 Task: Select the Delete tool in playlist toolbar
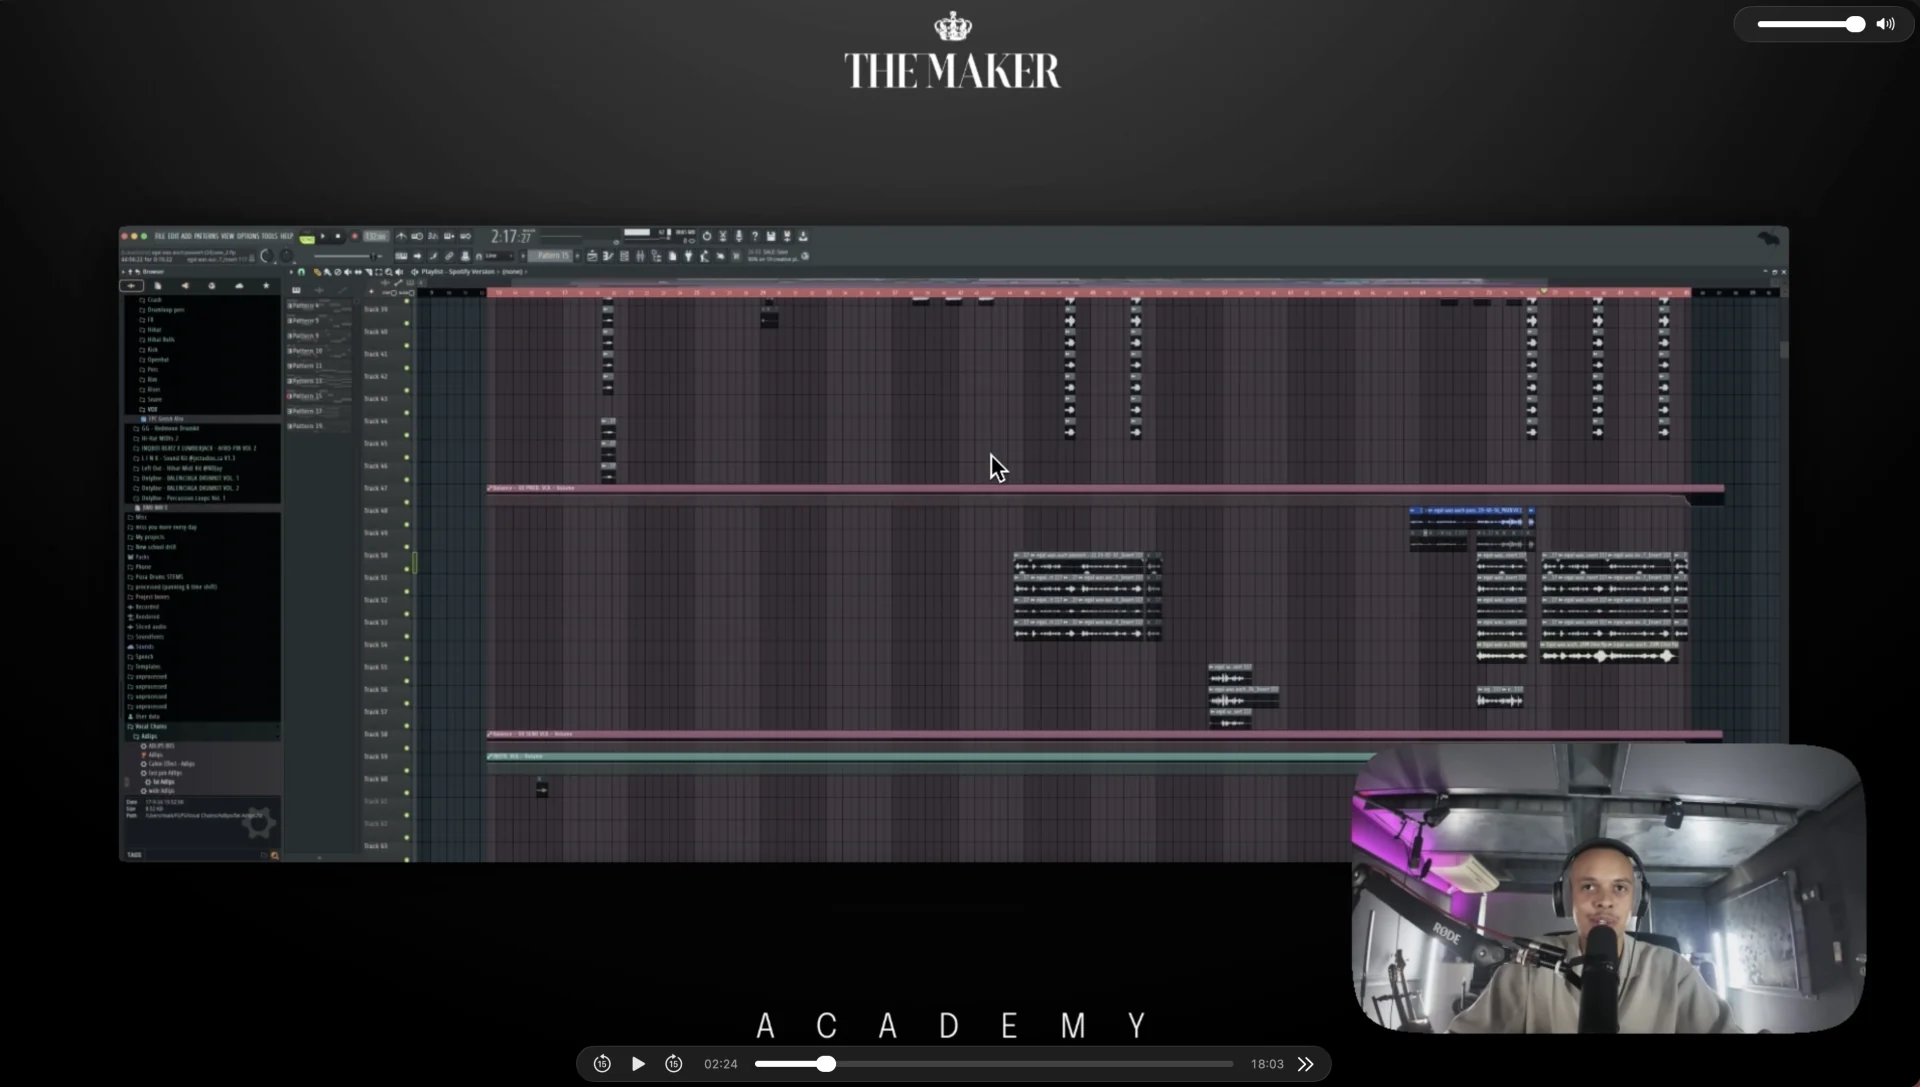pyautogui.click(x=338, y=272)
